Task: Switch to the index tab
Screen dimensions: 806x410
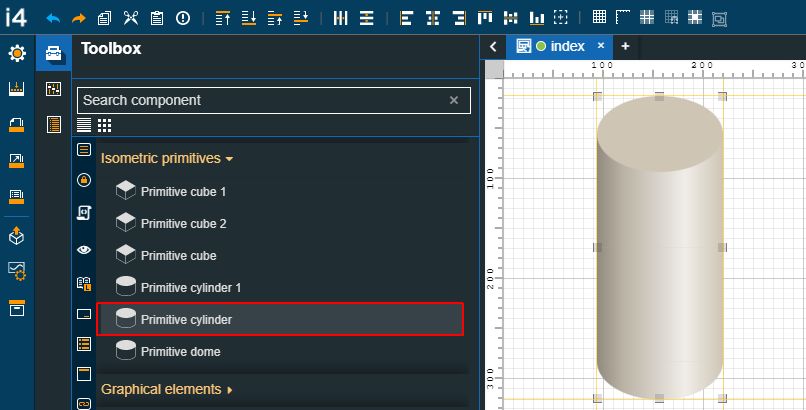Action: pos(559,46)
